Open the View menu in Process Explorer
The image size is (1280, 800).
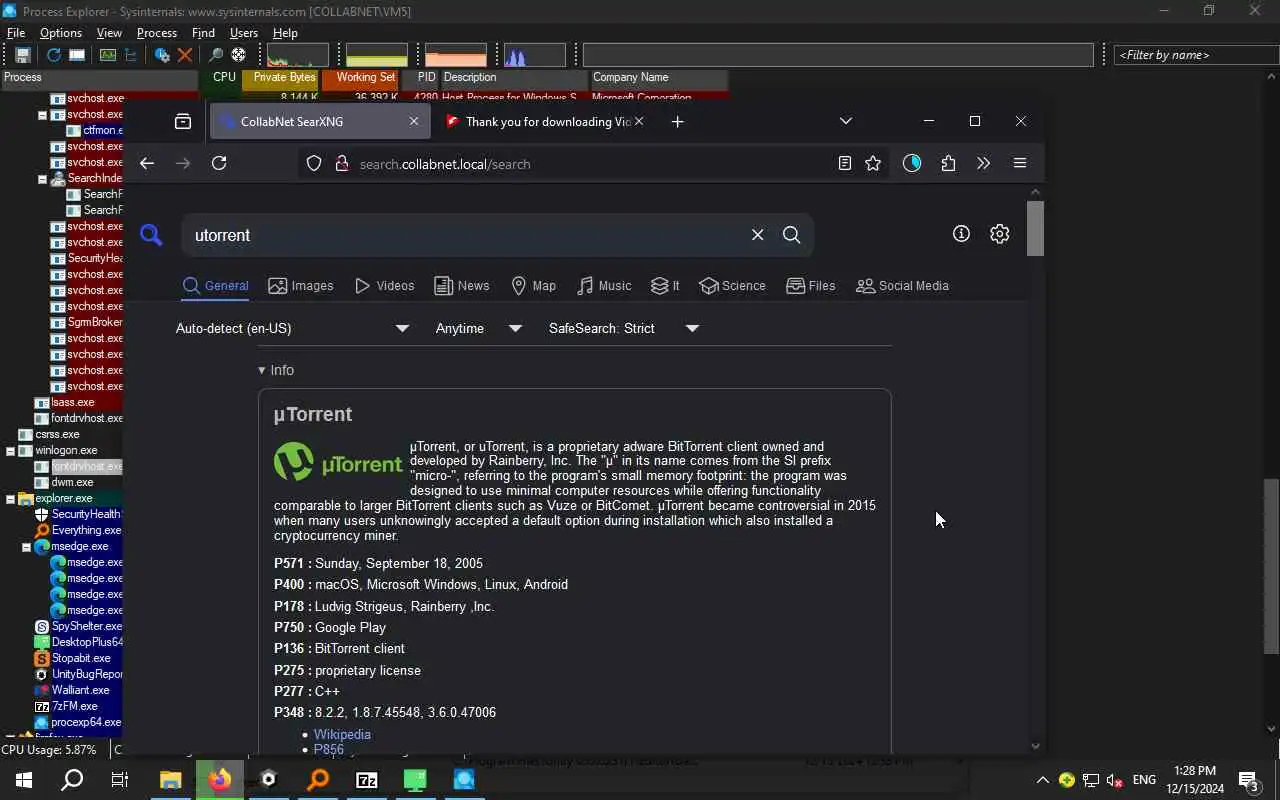pos(109,33)
